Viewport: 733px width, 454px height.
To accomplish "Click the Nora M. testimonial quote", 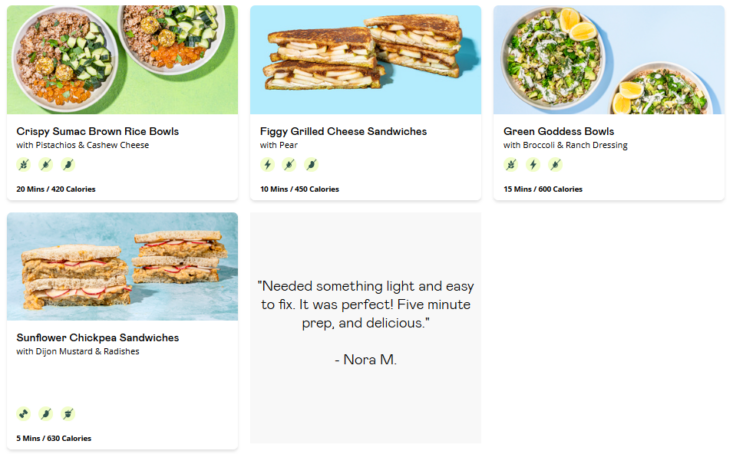I will [x=365, y=305].
